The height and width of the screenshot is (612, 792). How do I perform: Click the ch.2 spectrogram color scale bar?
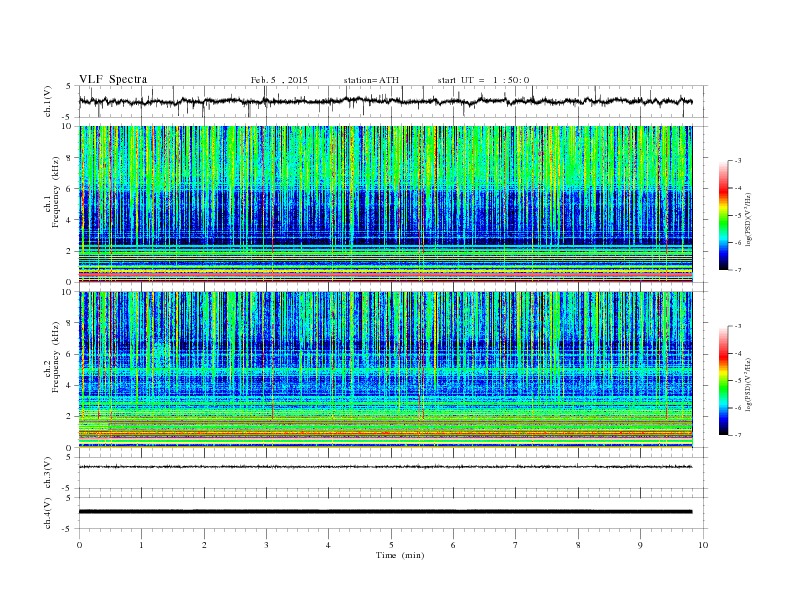(723, 380)
